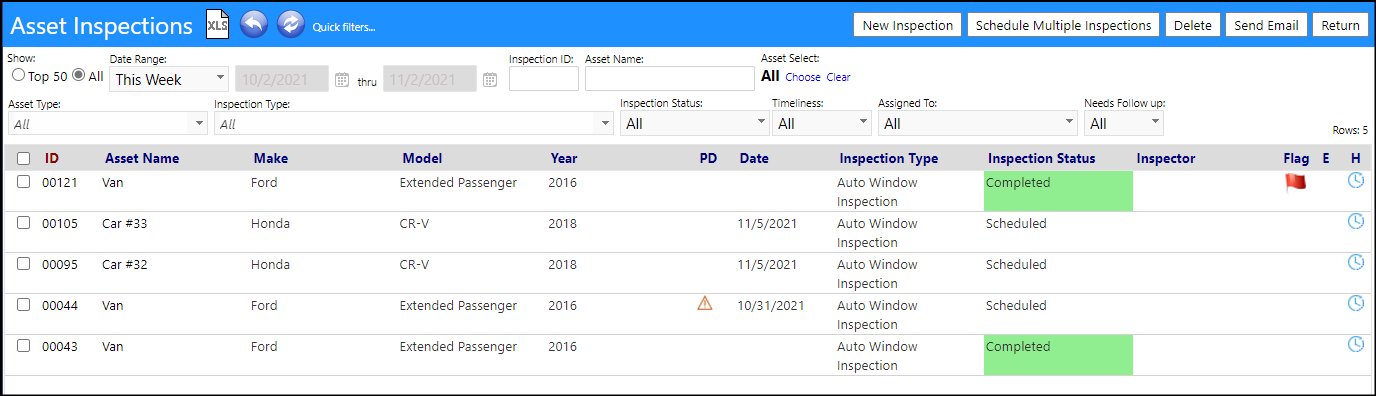Select the All radio button under Show
The width and height of the screenshot is (1376, 396).
click(x=78, y=75)
